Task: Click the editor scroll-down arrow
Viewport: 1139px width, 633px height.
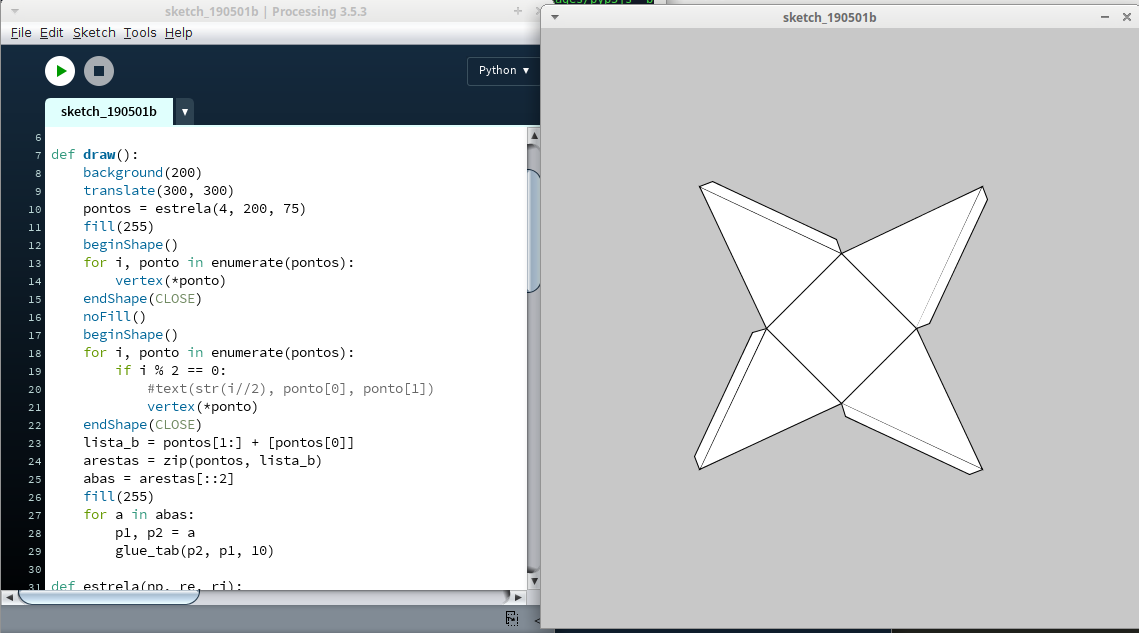Action: (534, 580)
